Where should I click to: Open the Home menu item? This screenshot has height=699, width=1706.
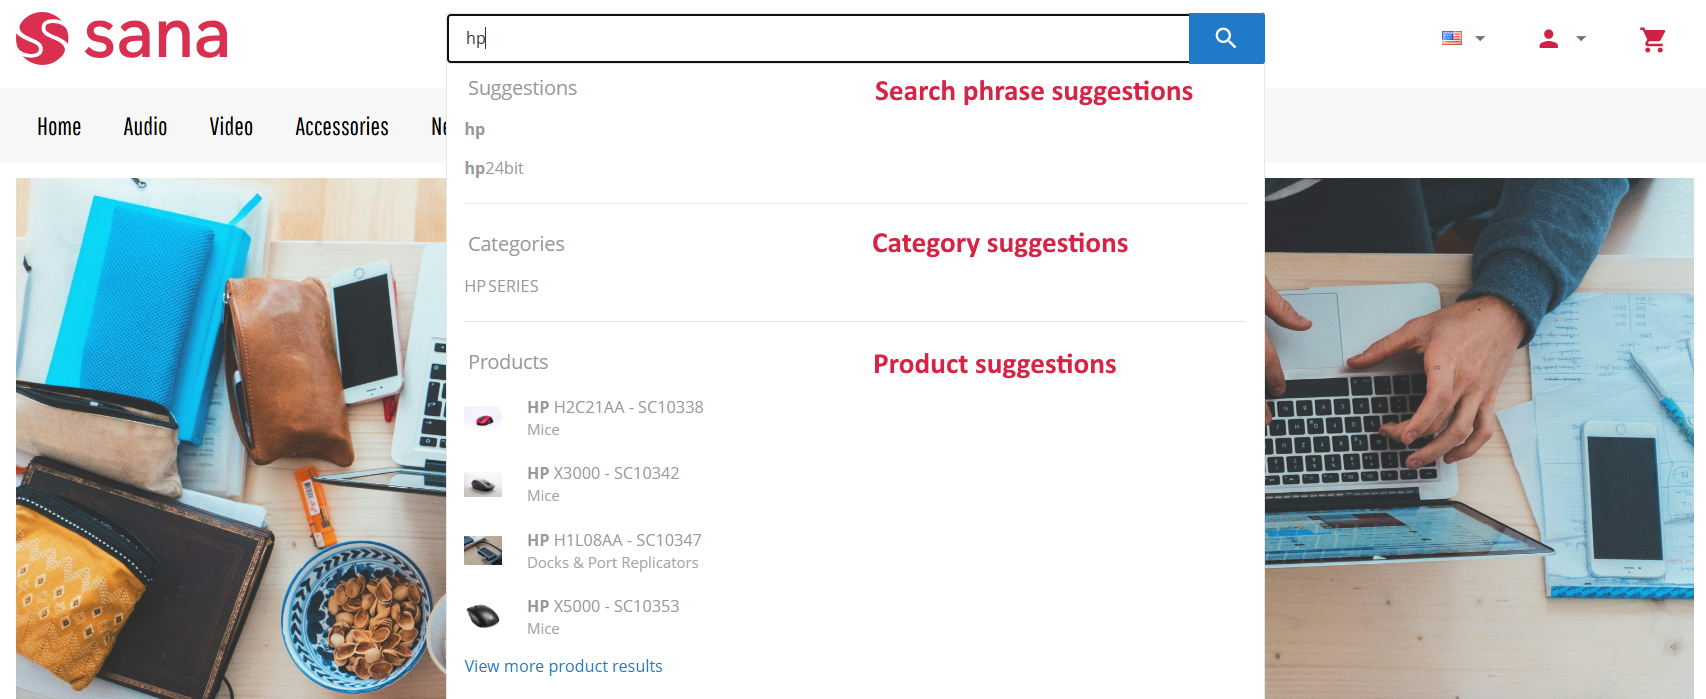pyautogui.click(x=59, y=127)
